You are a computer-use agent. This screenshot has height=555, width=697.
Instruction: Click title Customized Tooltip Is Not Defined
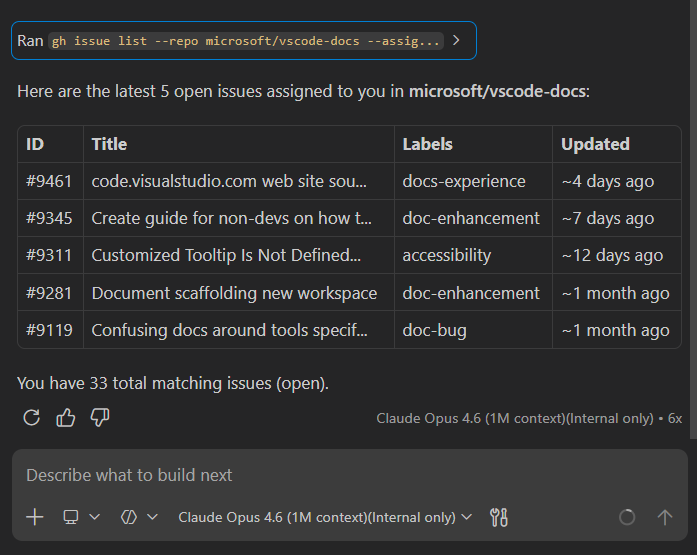click(226, 256)
